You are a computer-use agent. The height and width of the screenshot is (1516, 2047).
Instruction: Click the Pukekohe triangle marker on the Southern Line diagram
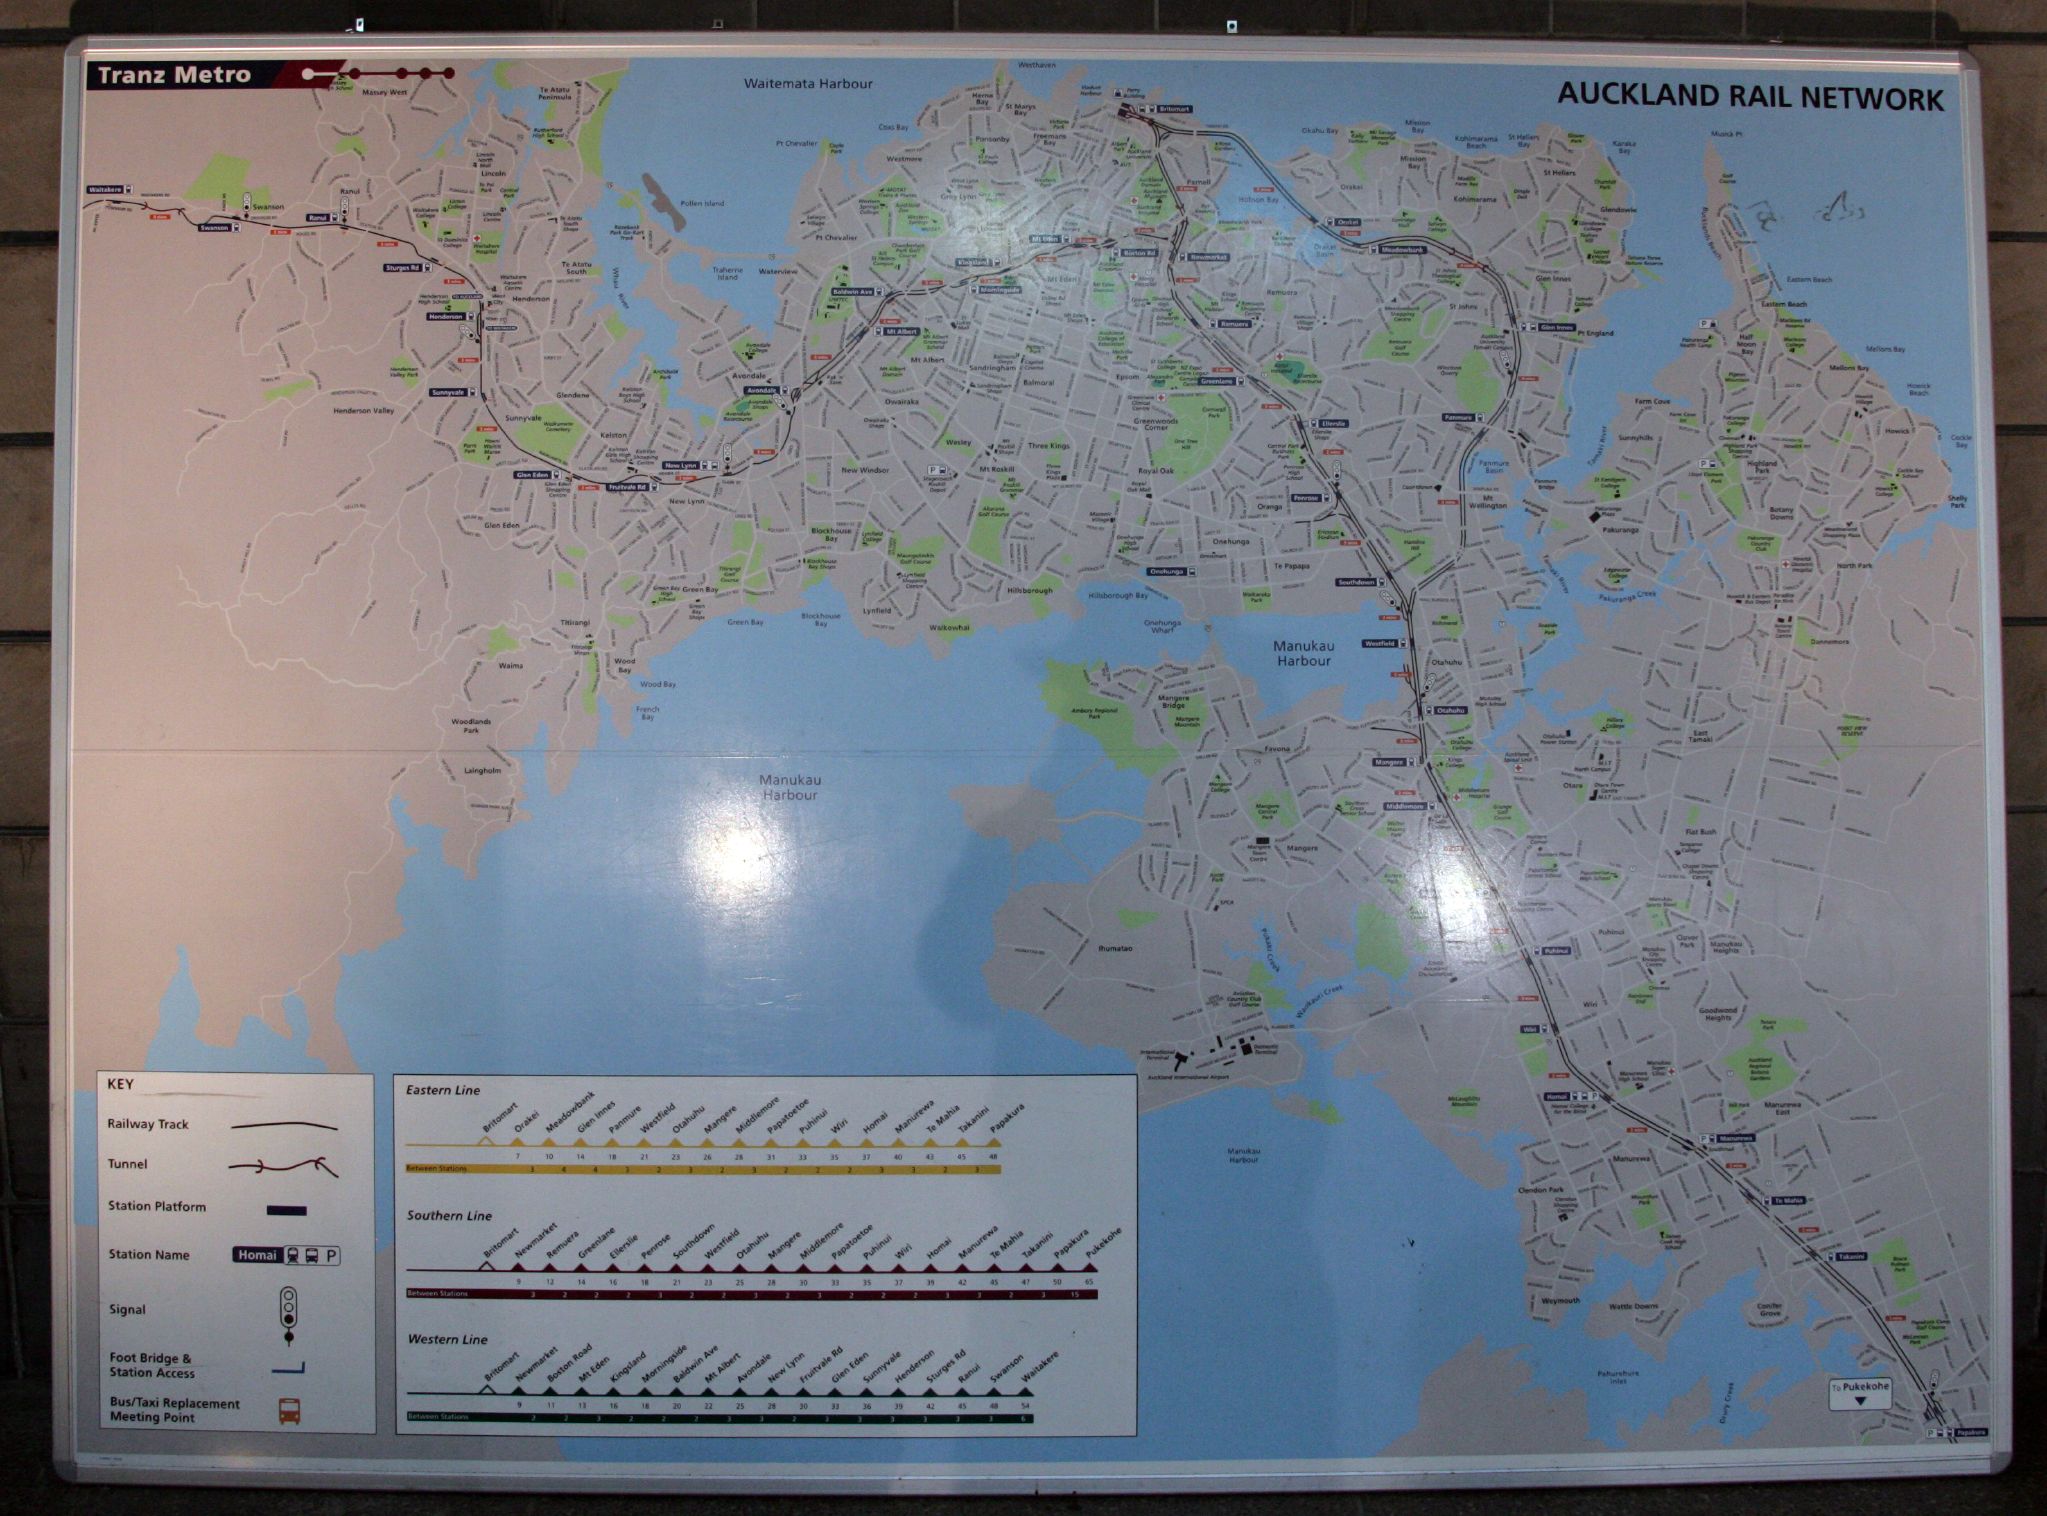1089,1266
